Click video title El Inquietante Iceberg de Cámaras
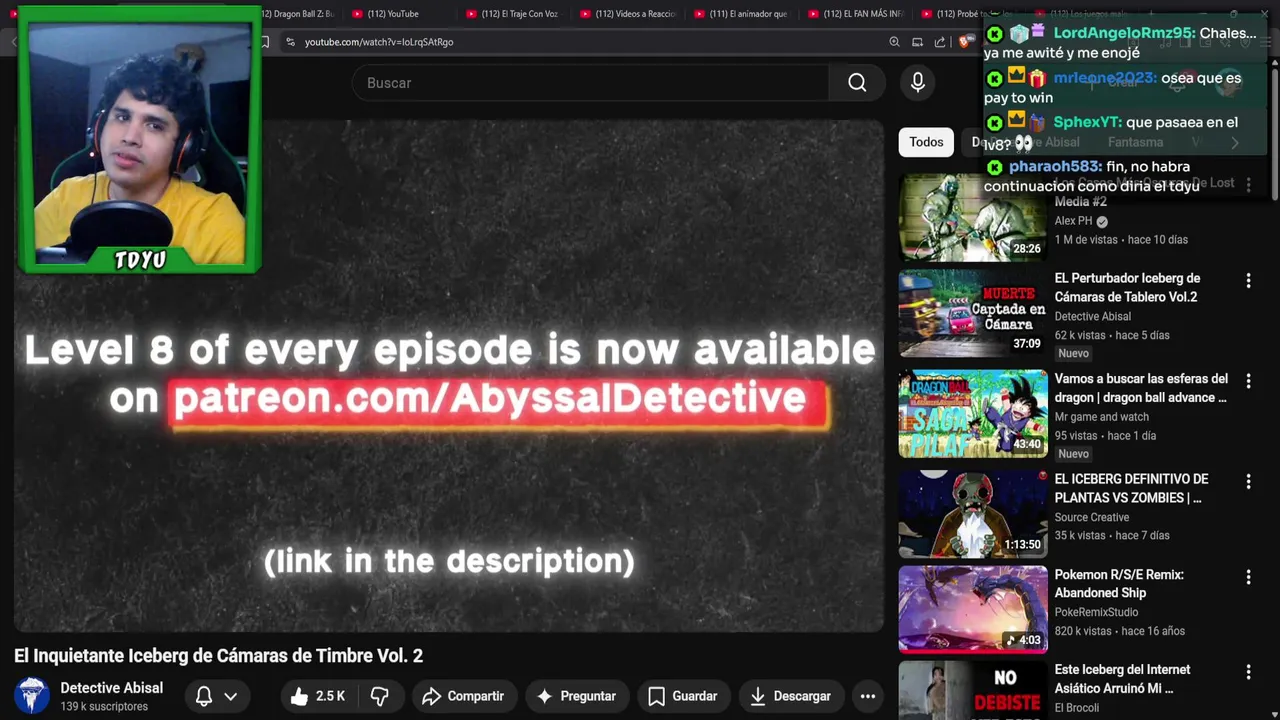 (218, 656)
